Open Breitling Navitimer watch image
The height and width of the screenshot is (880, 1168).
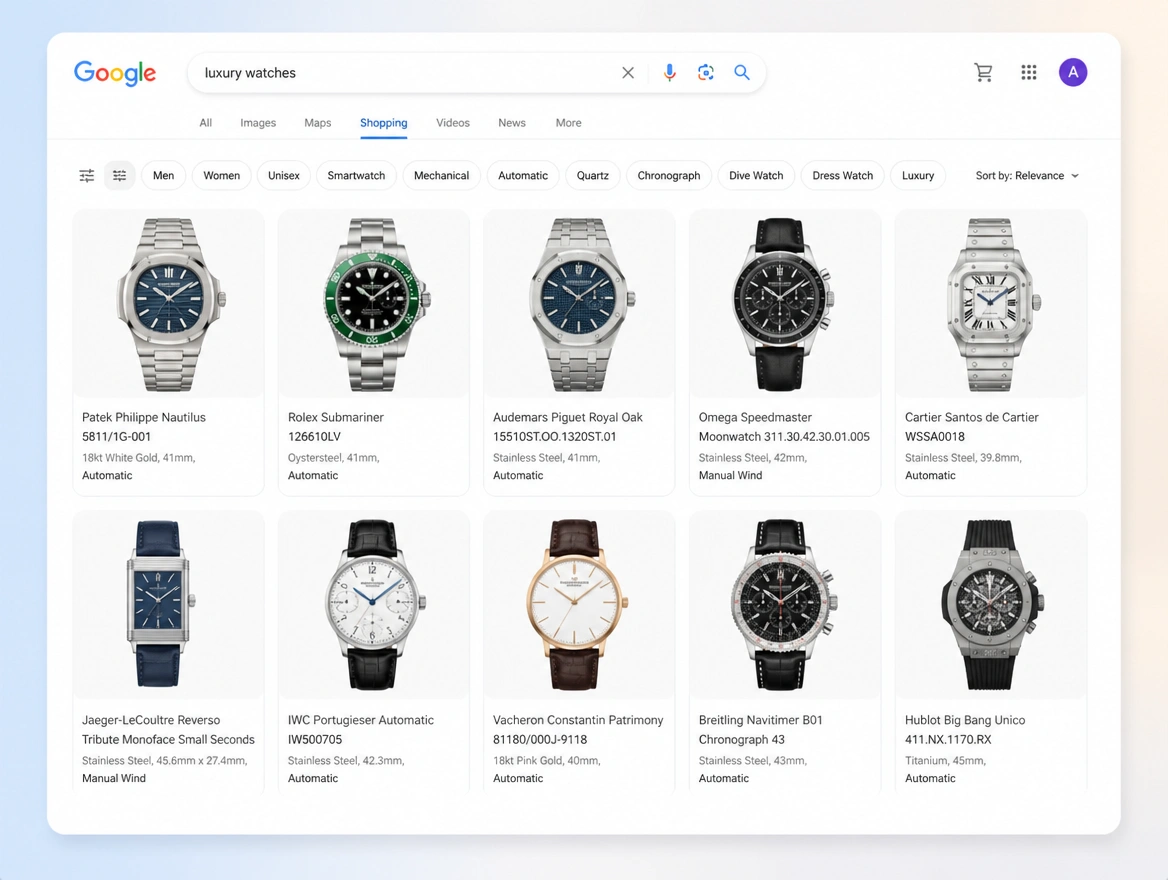pos(785,605)
